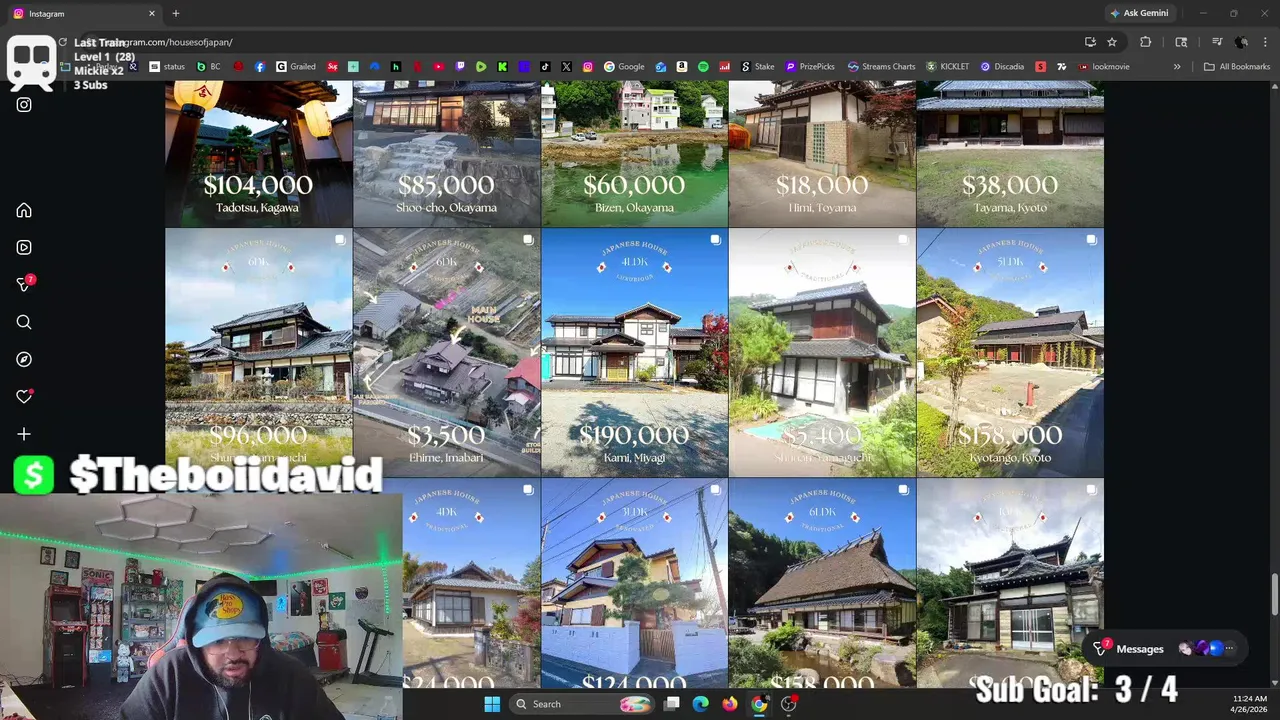Open the lookmovie bookmark
Screen dimensions: 1280x720
click(x=1104, y=67)
